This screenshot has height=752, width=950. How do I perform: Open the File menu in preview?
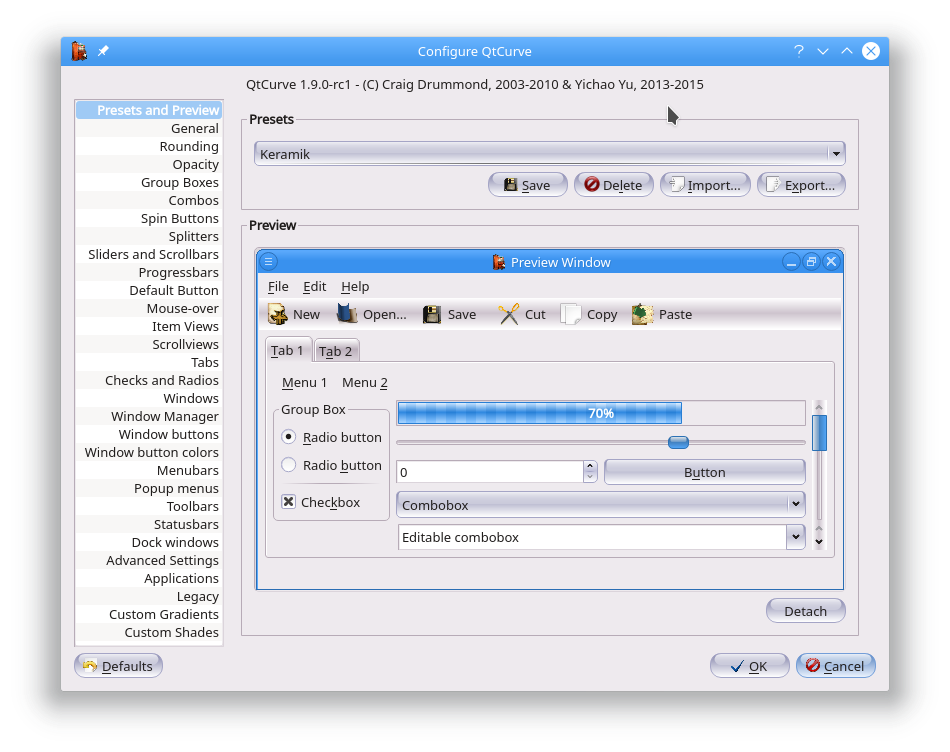point(278,287)
